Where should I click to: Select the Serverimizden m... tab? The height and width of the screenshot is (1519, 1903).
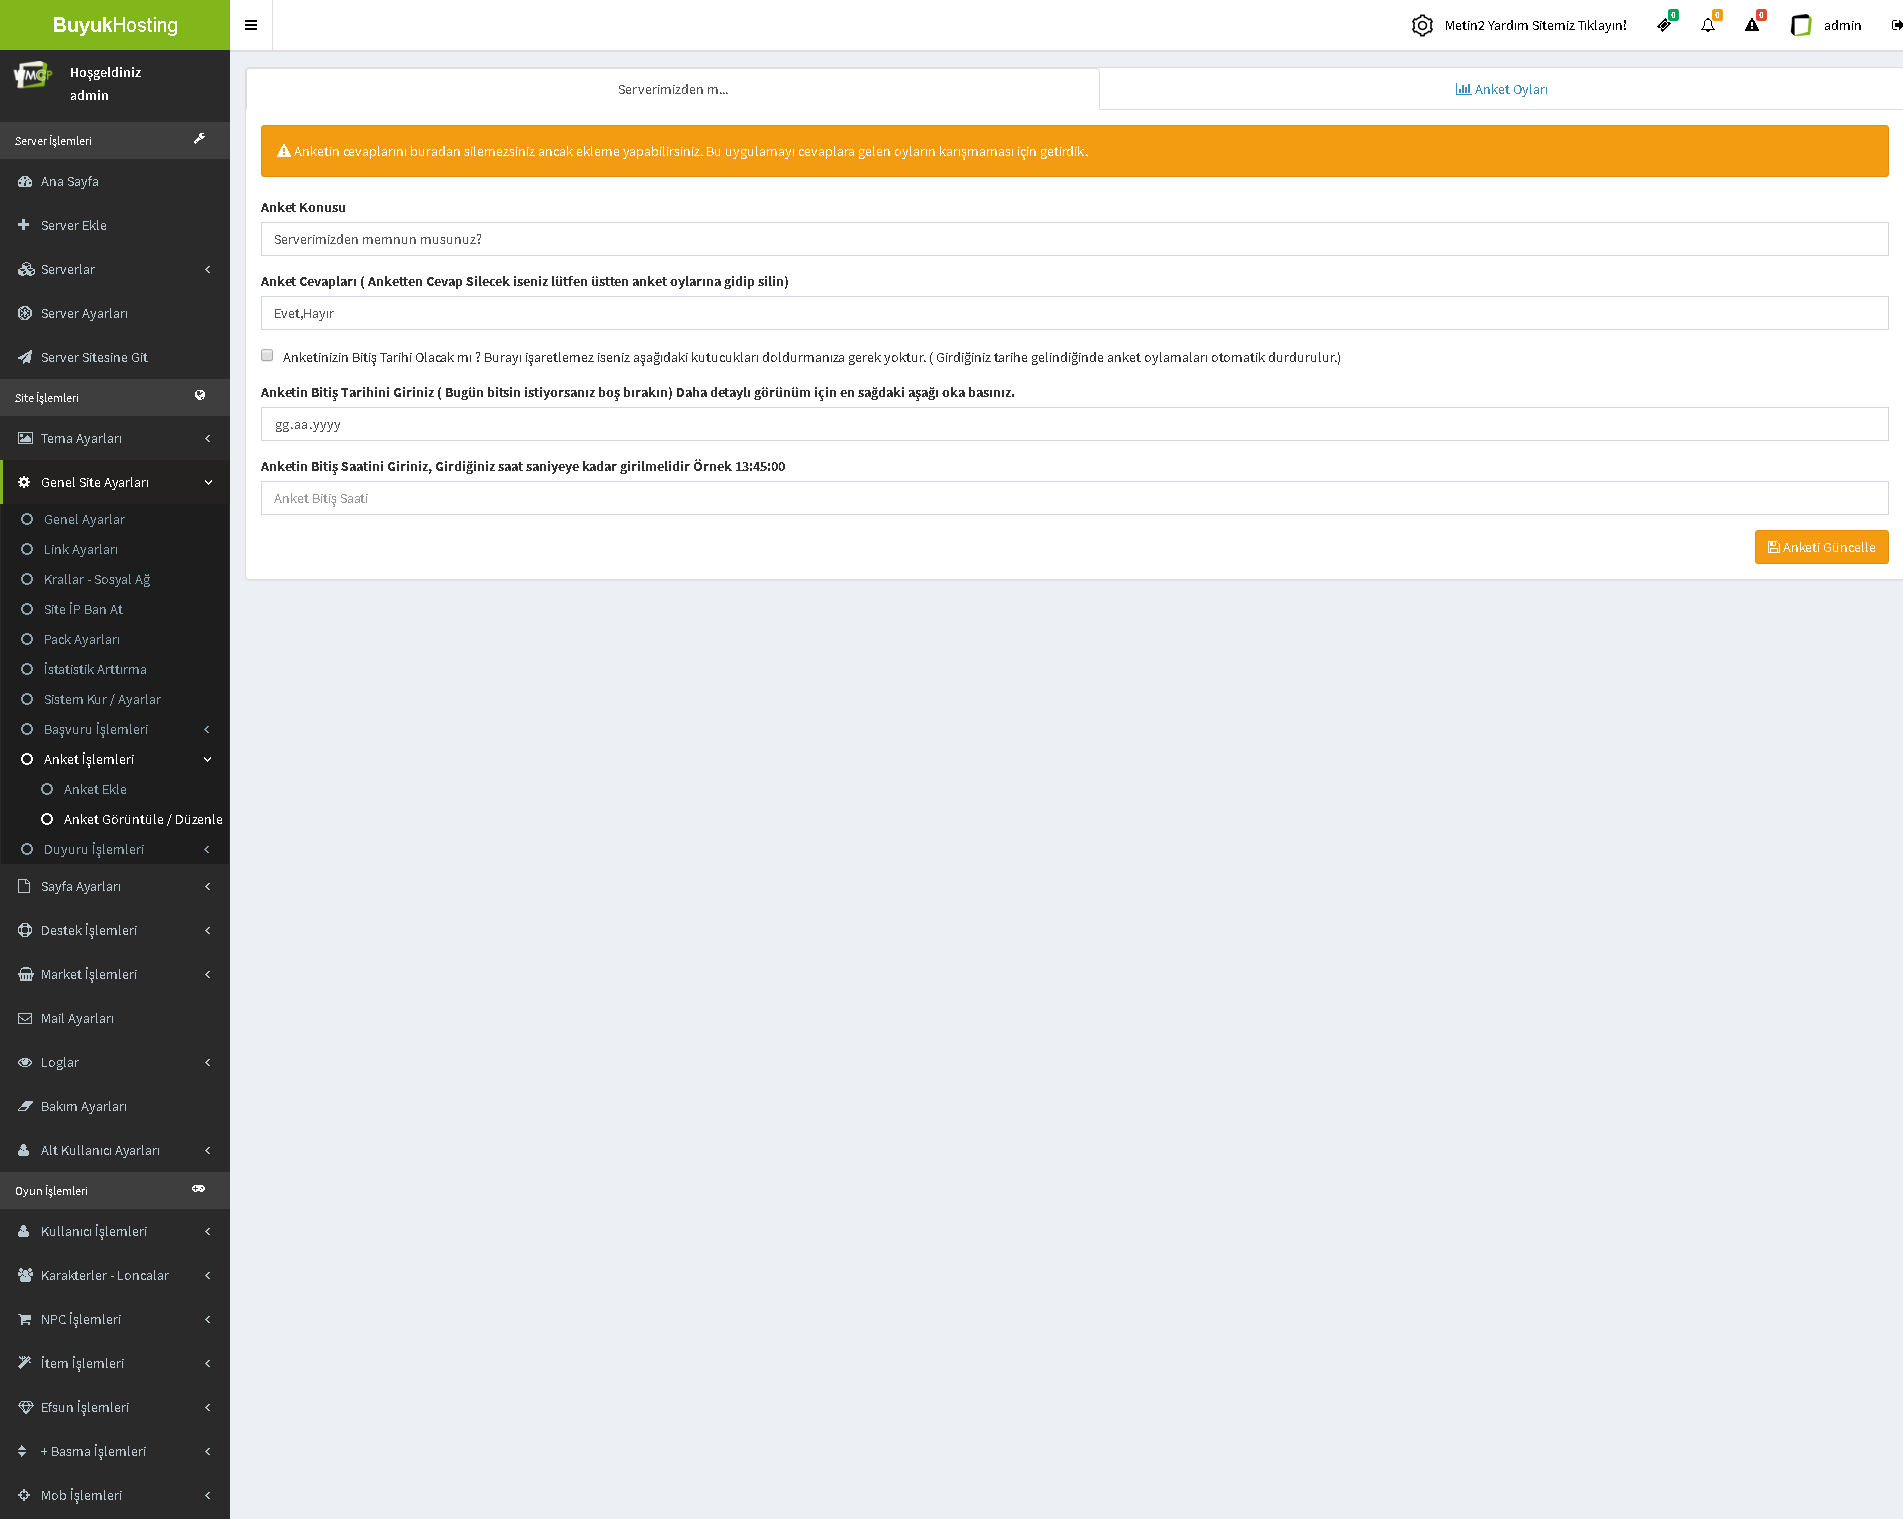pos(673,89)
